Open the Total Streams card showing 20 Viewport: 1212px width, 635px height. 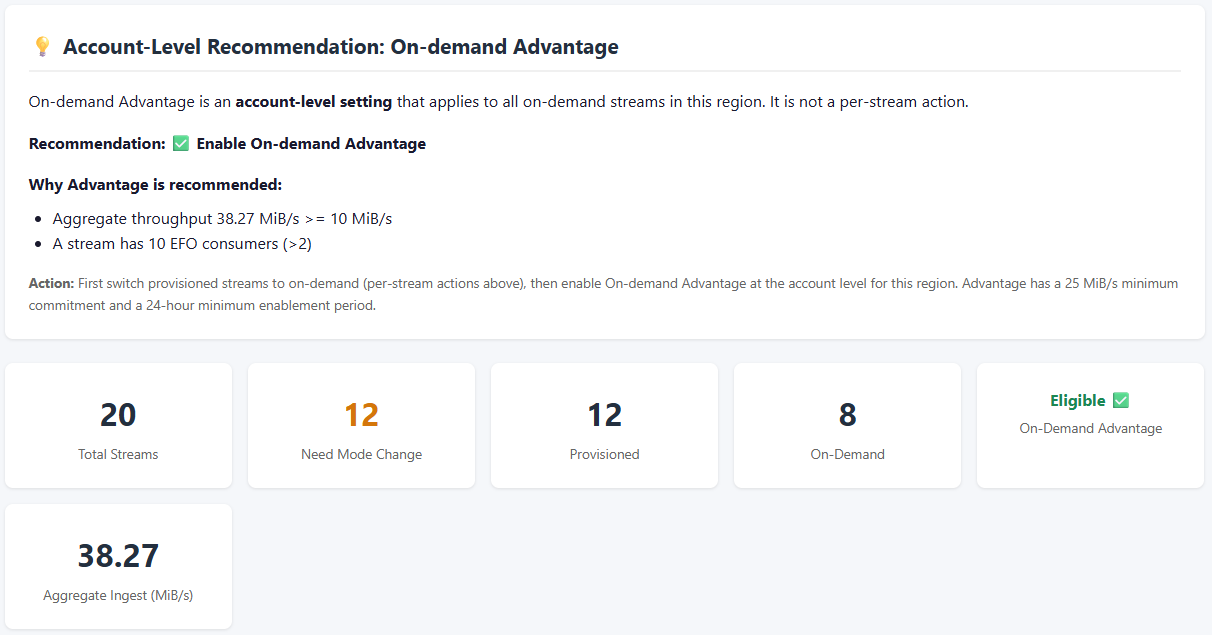[x=118, y=425]
